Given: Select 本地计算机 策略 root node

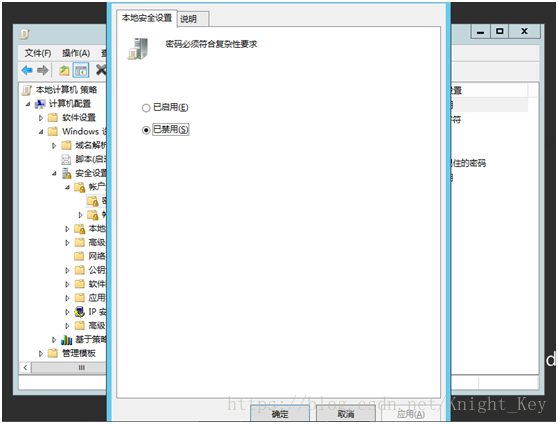Looking at the screenshot, I should pos(66,90).
